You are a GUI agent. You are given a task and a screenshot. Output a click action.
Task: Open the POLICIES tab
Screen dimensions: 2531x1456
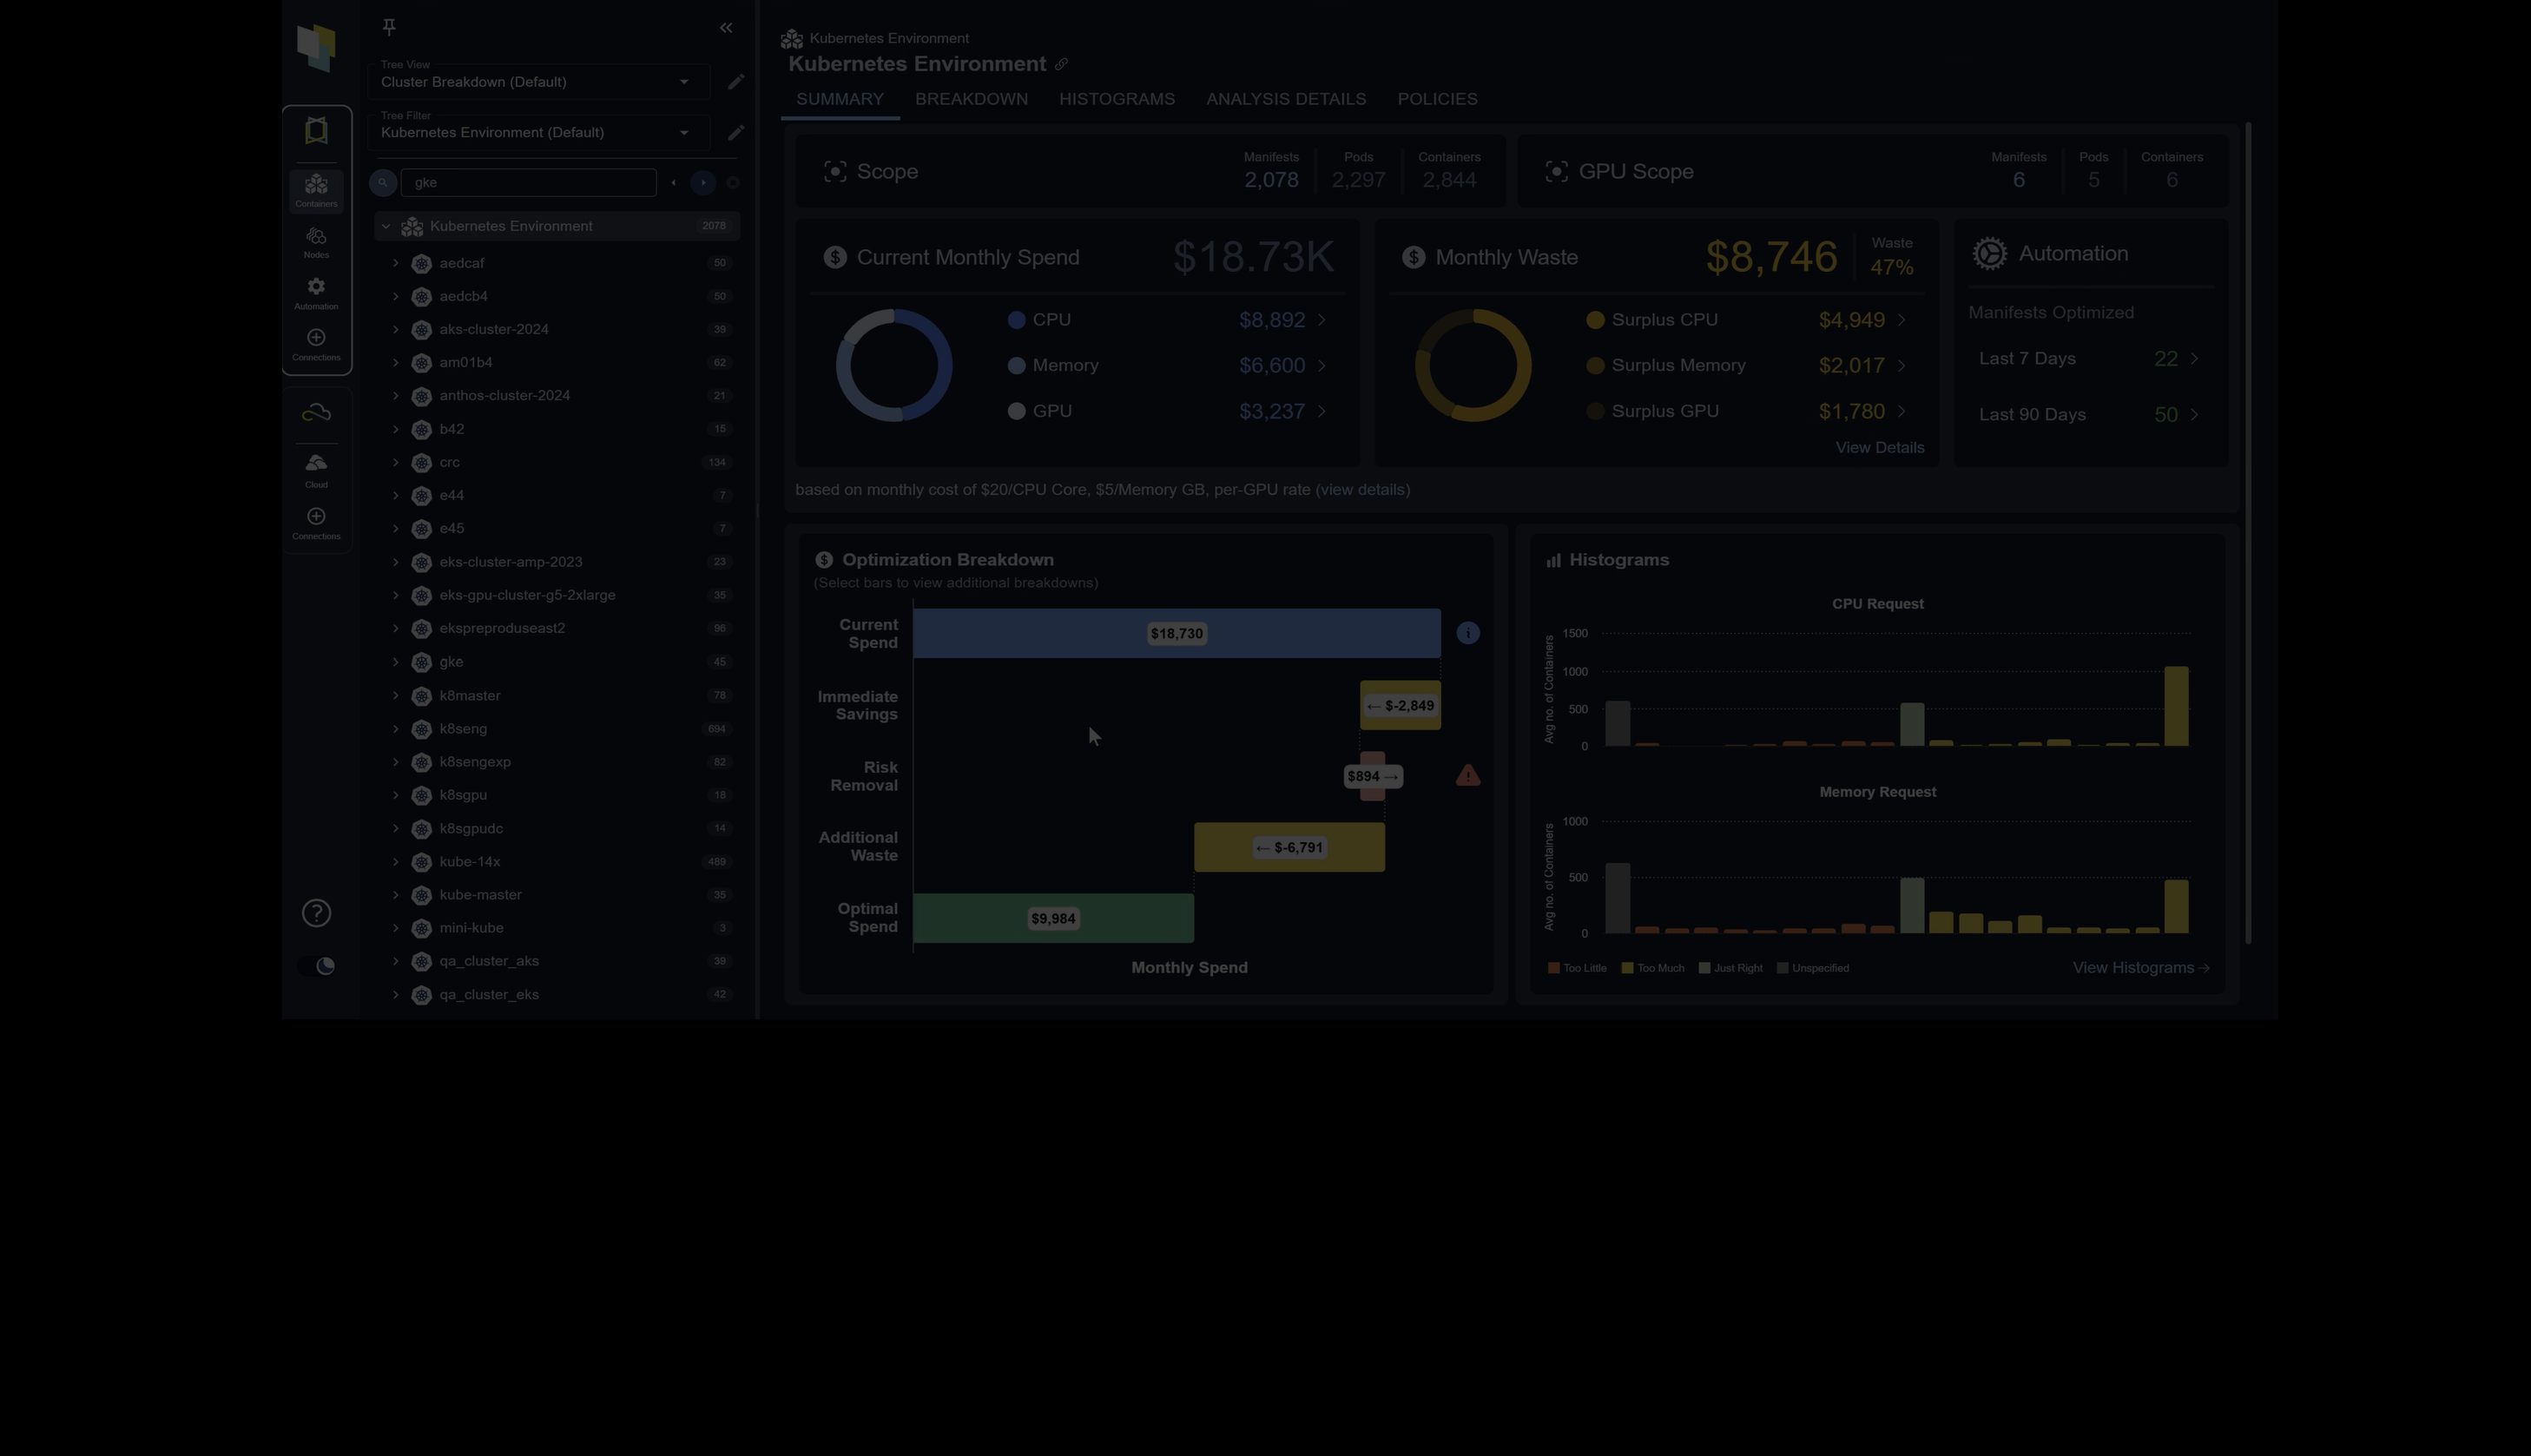pyautogui.click(x=1436, y=99)
